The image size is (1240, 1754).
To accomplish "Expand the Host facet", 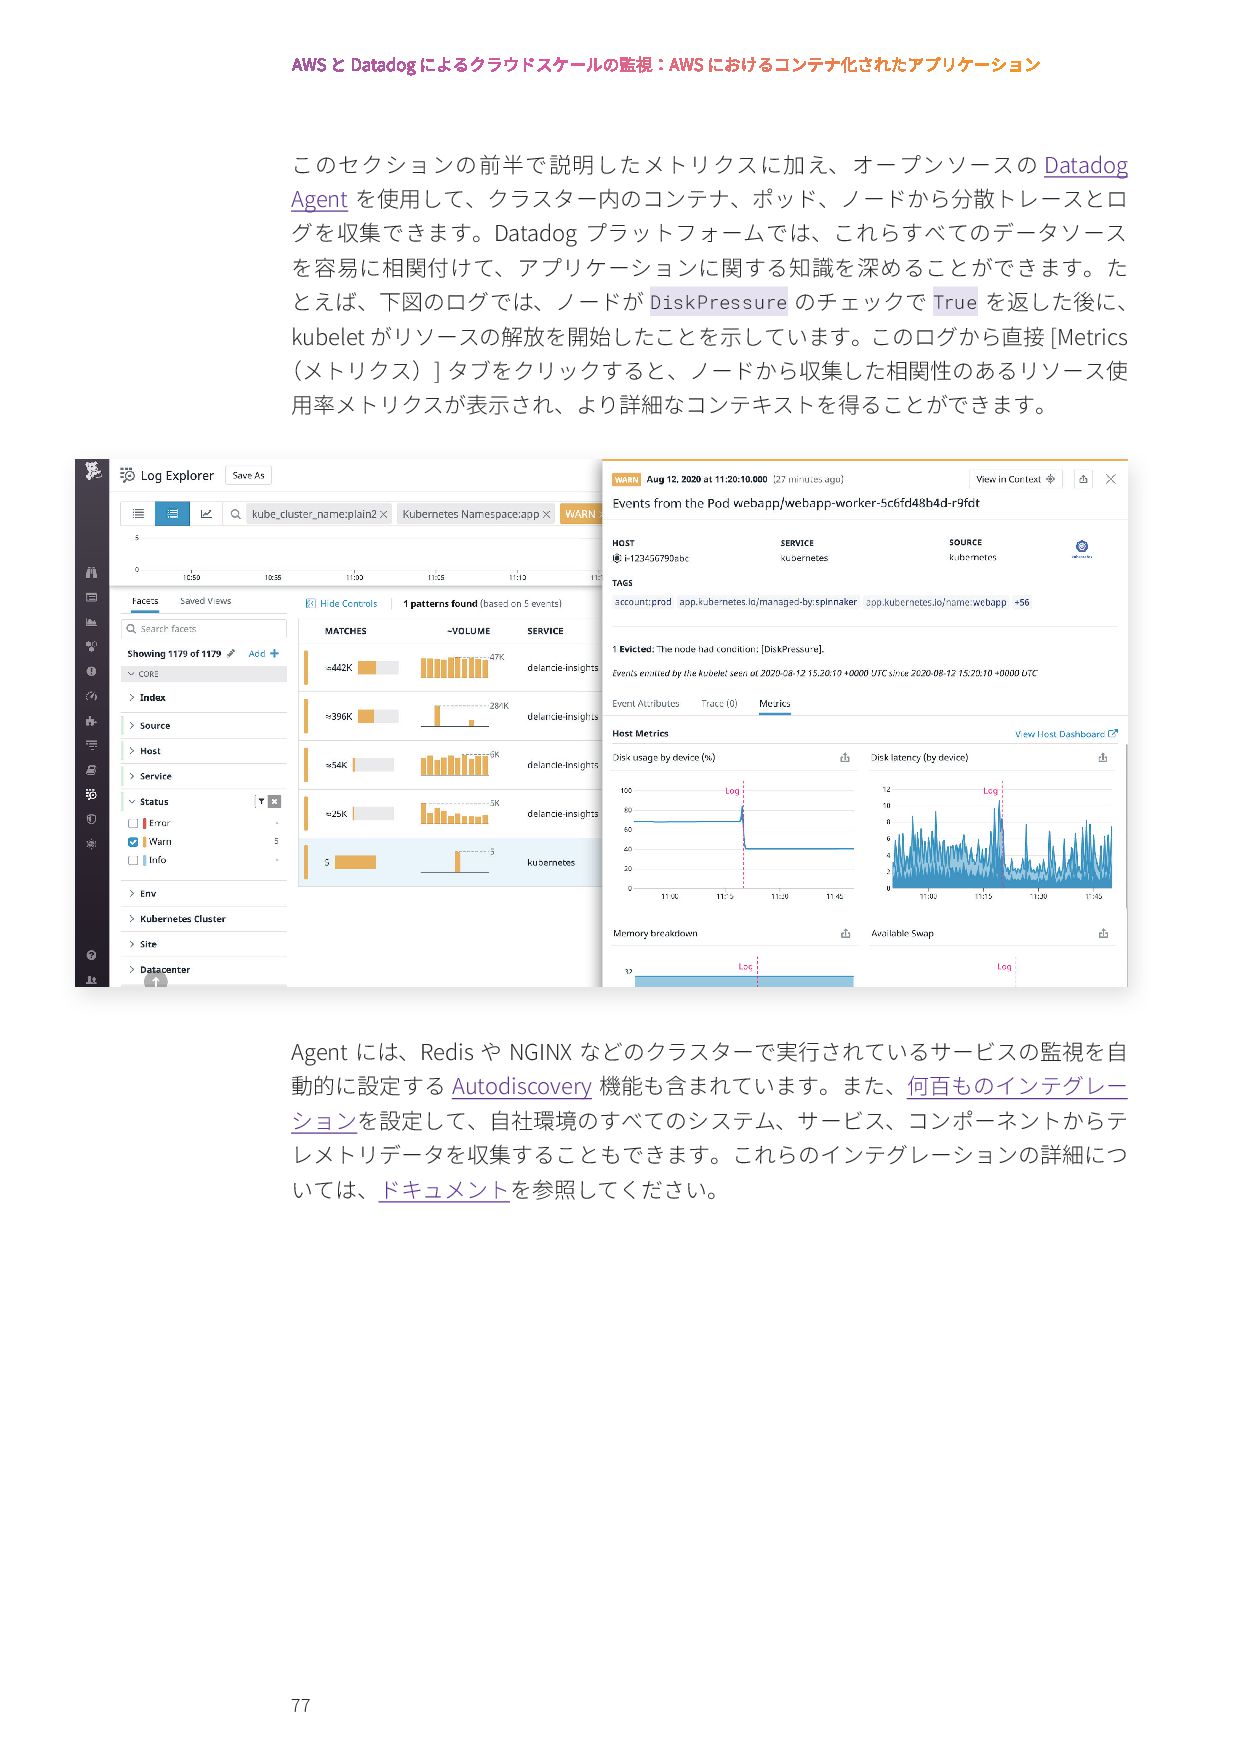I will (x=204, y=750).
